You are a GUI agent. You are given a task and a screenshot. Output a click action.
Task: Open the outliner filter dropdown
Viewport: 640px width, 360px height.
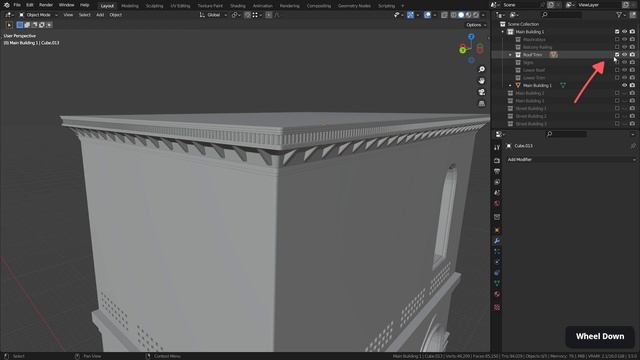(621, 15)
